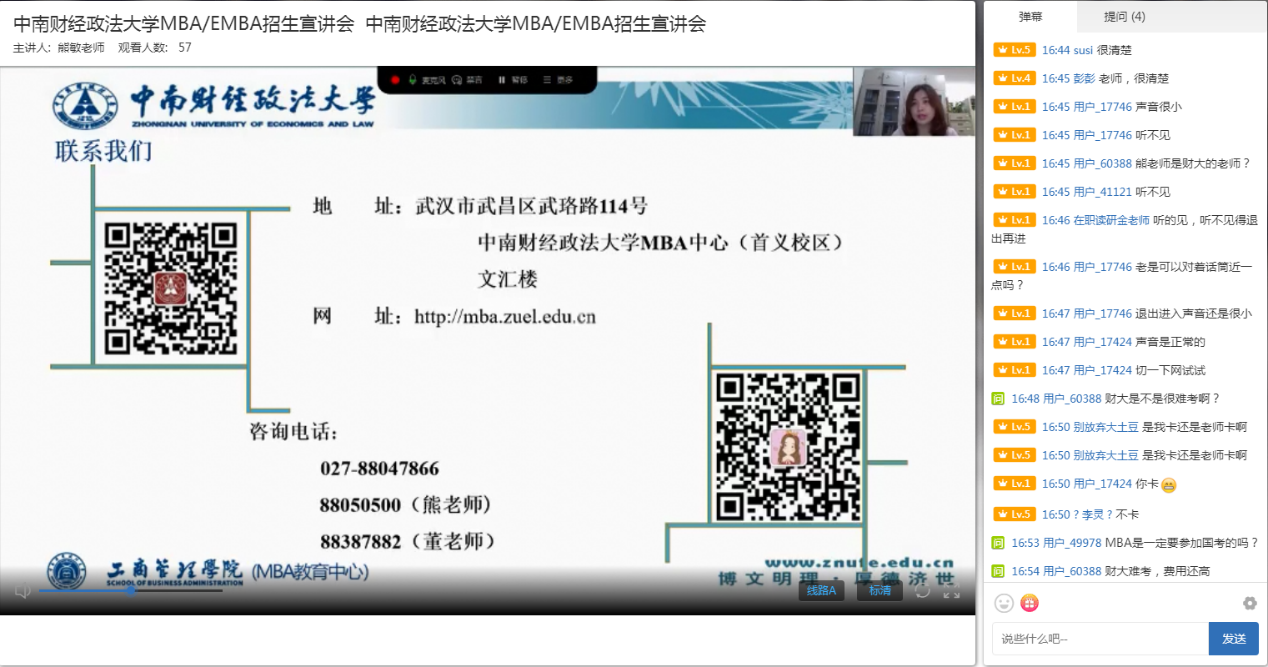
Task: Switch to the 弹幕 tab
Action: 1031,17
